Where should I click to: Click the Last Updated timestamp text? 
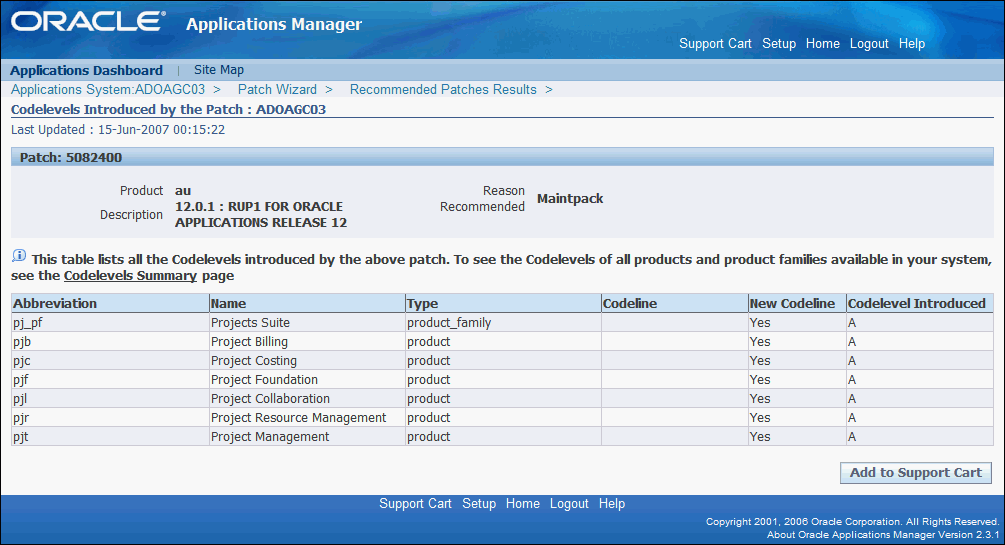(x=118, y=130)
